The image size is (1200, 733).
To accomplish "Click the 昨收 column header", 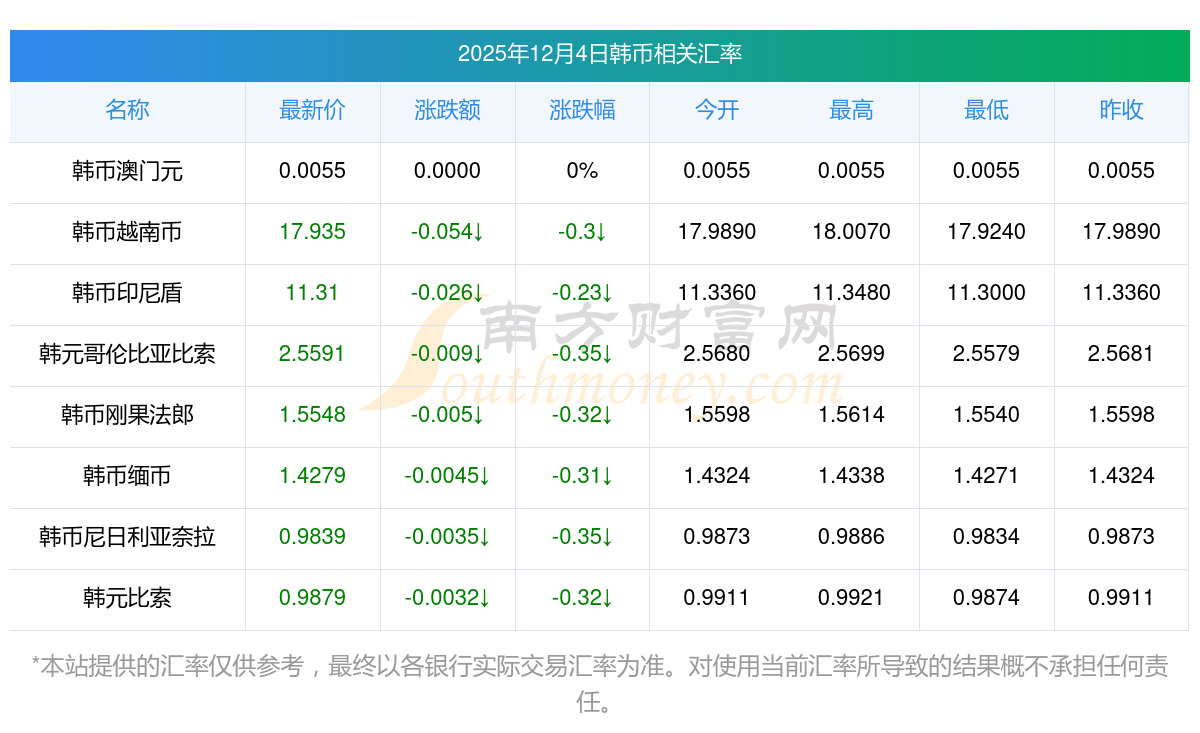I will coord(1121,110).
